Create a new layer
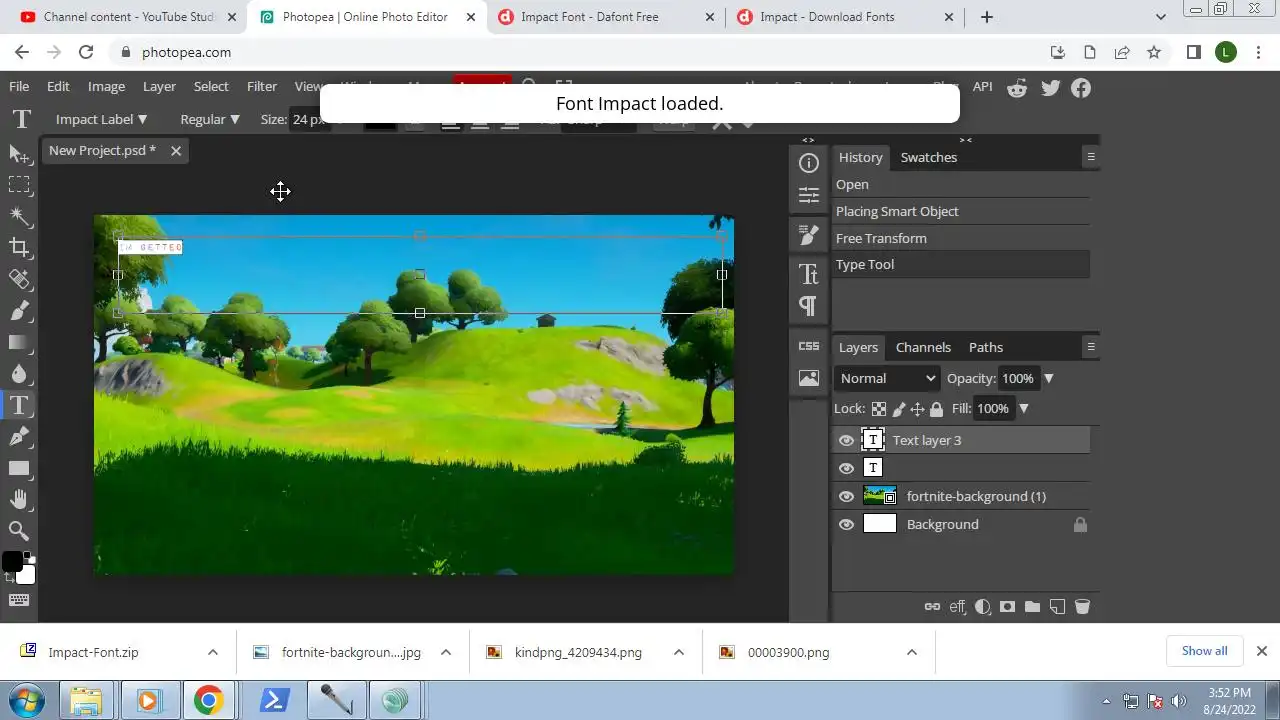1280x720 pixels. (x=1057, y=606)
